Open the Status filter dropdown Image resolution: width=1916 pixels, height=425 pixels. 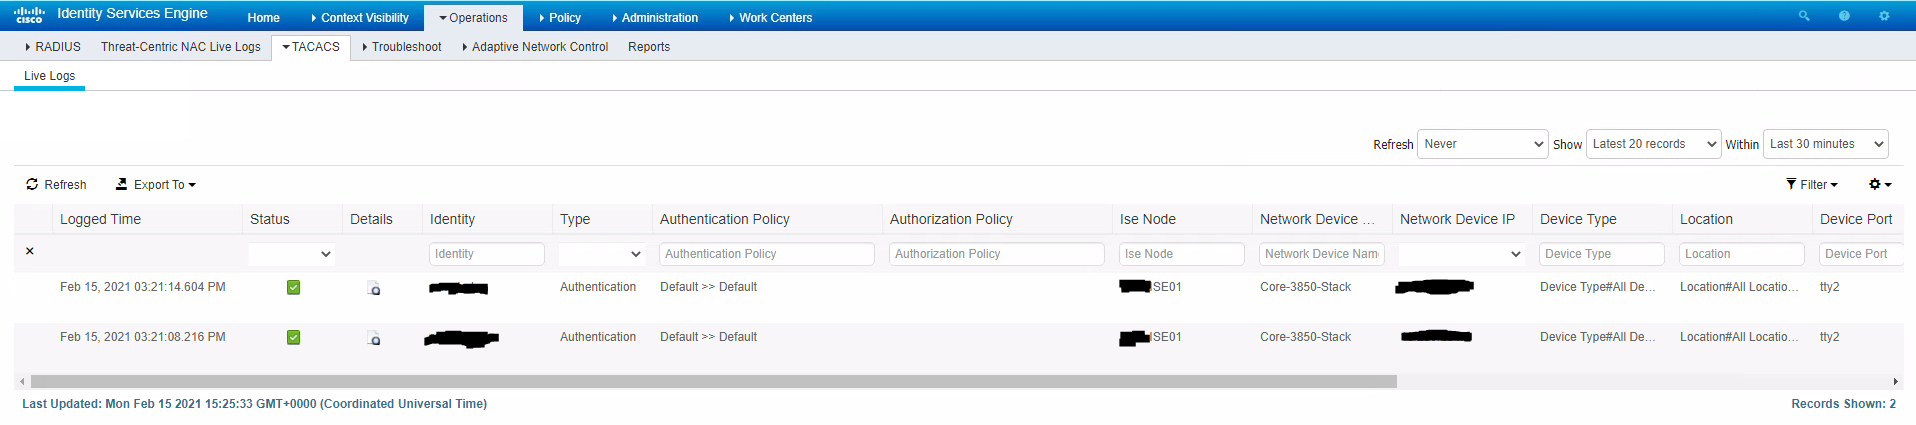coord(291,254)
